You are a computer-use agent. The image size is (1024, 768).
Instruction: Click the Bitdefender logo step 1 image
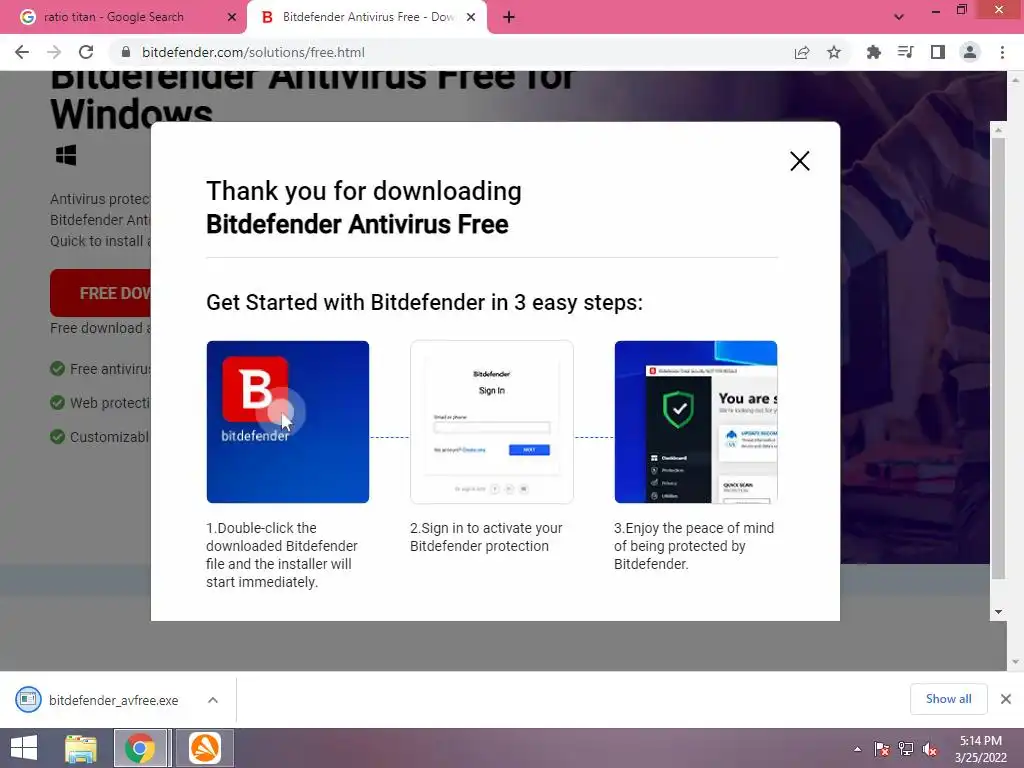(288, 422)
